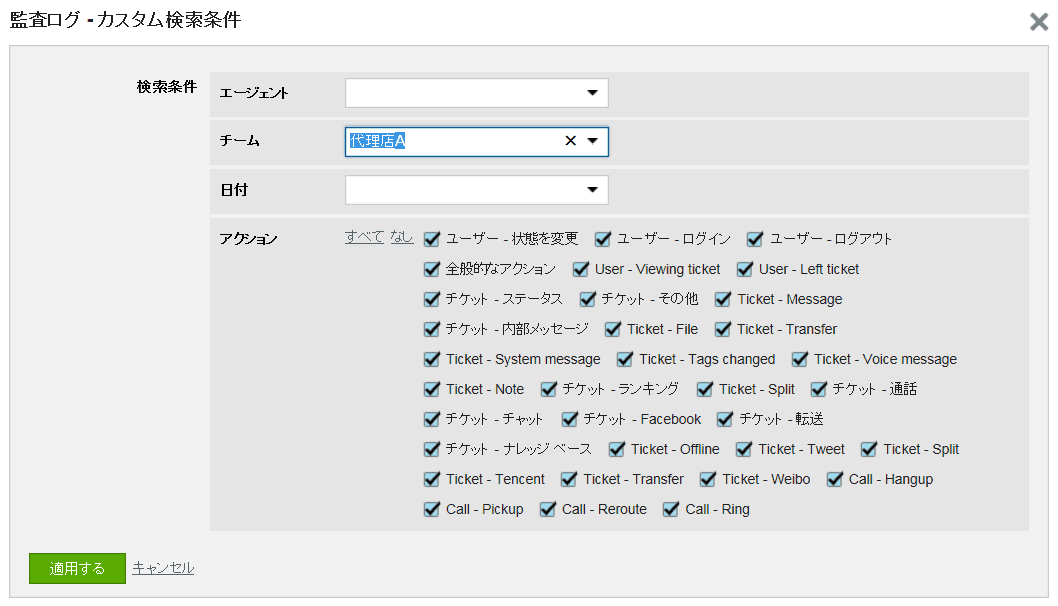Uncheck Ticket - Offline checkbox

coord(617,449)
